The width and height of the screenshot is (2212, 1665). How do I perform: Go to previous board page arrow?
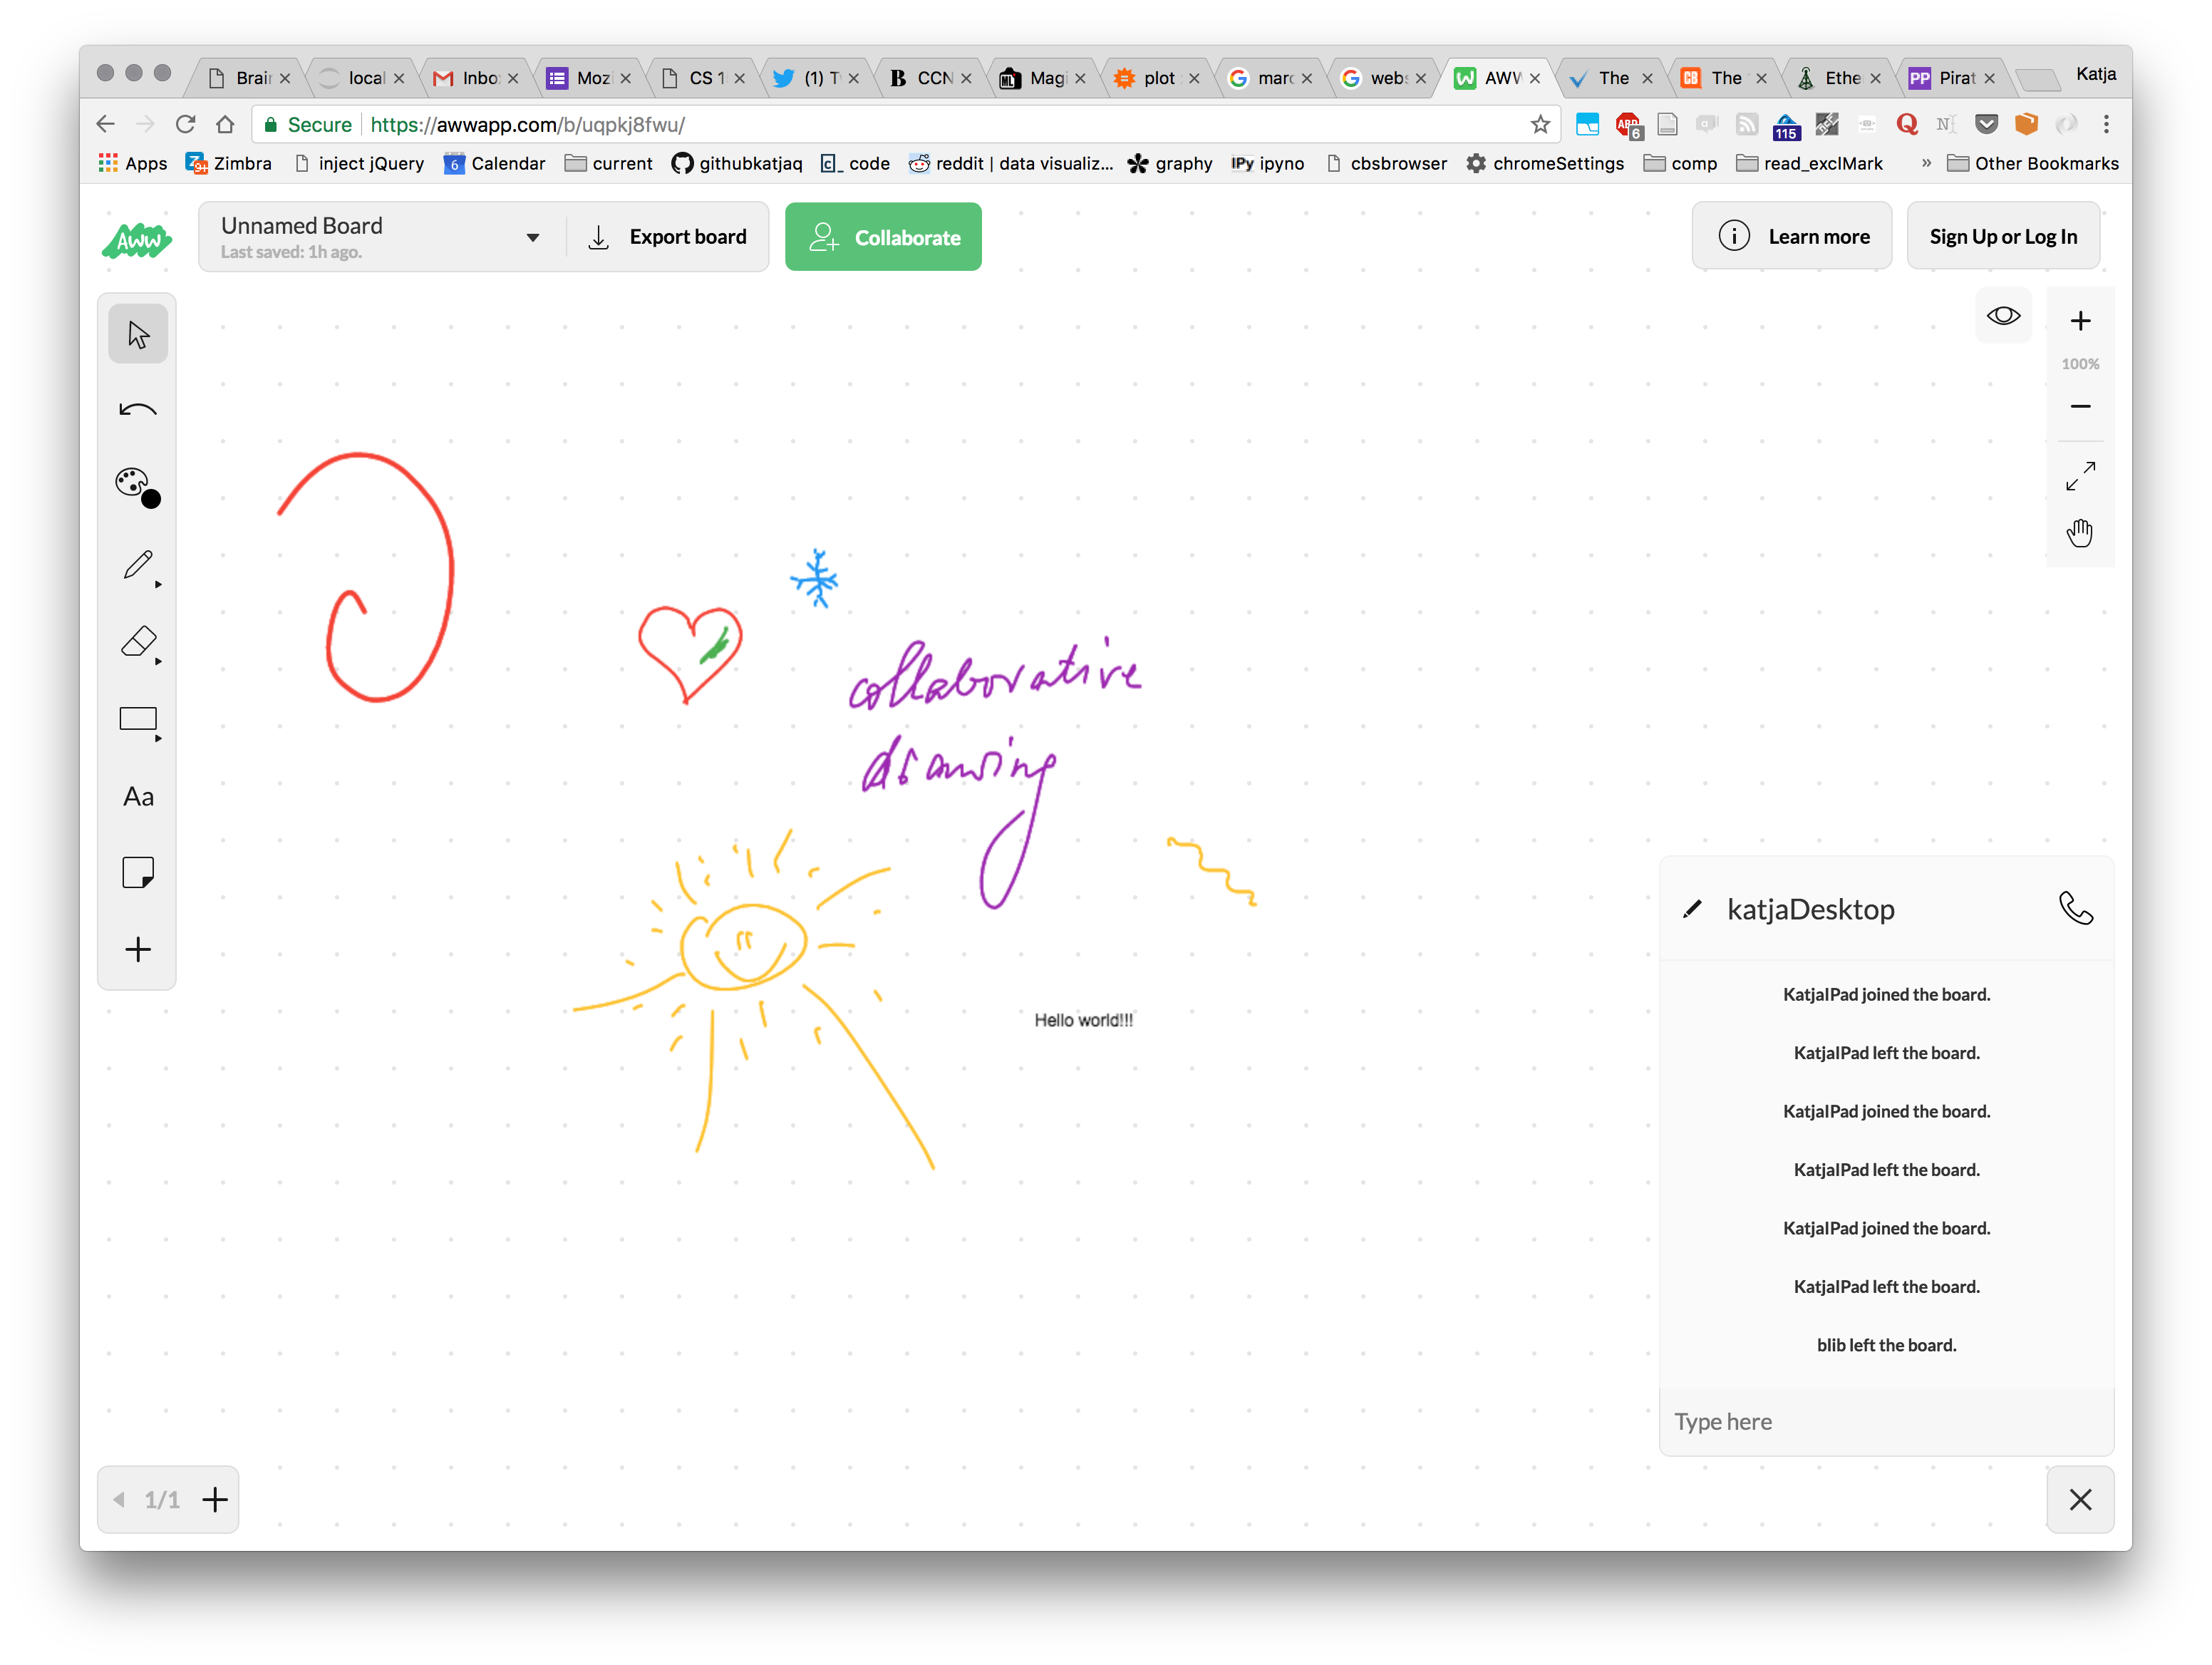pyautogui.click(x=119, y=1499)
